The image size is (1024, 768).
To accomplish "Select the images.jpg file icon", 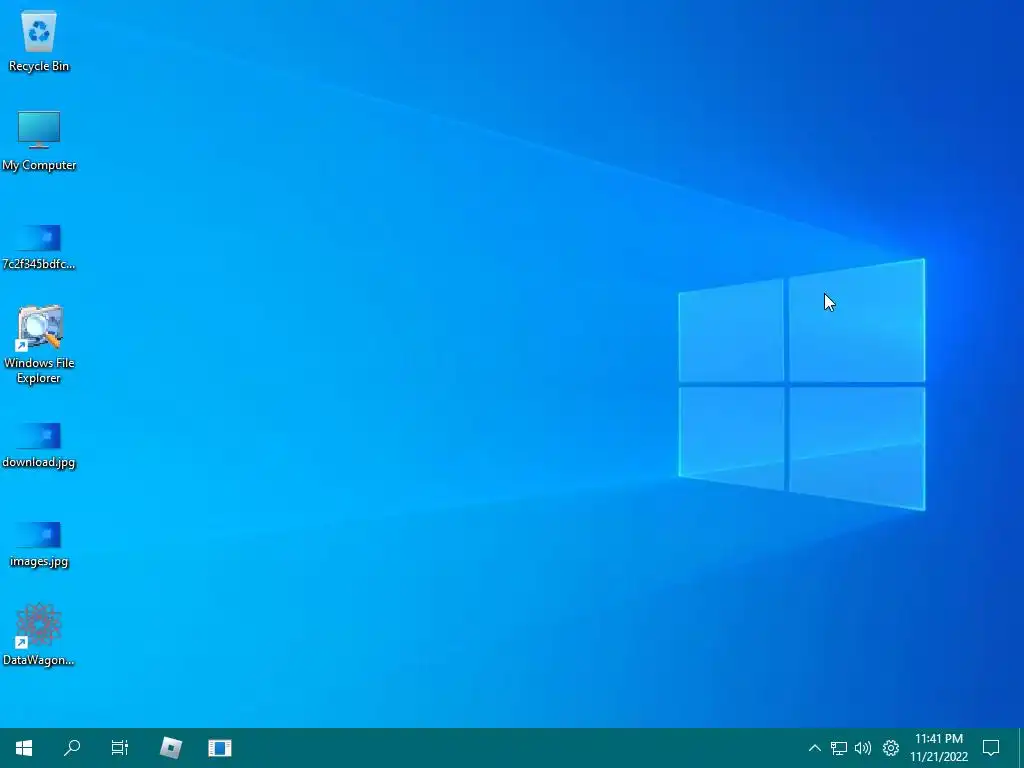I will [39, 545].
